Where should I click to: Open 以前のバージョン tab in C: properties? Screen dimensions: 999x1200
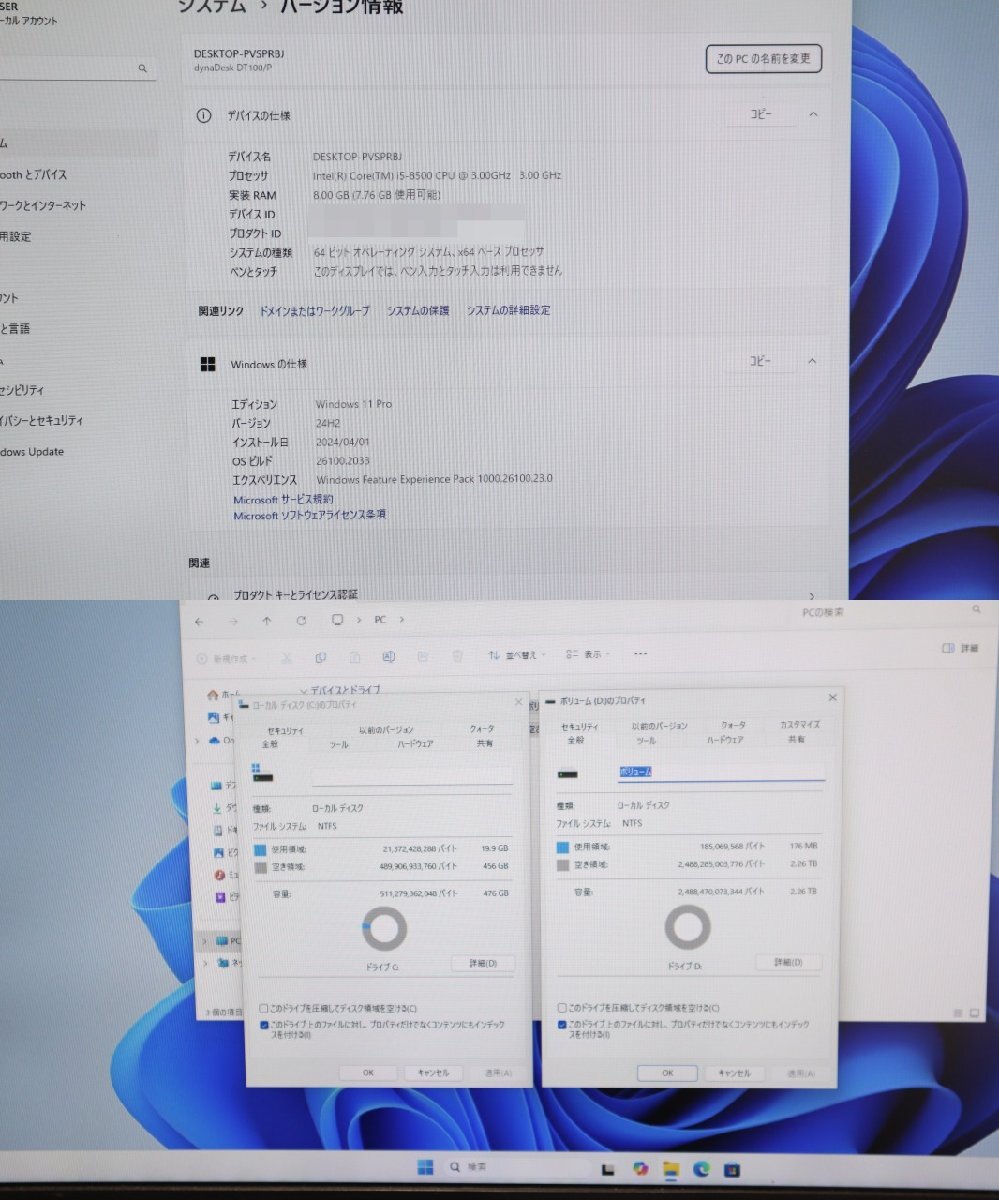(x=386, y=731)
